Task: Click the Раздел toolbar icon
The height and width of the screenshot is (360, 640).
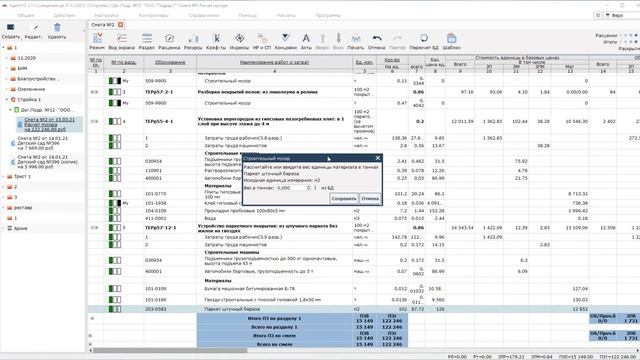Action: (147, 38)
